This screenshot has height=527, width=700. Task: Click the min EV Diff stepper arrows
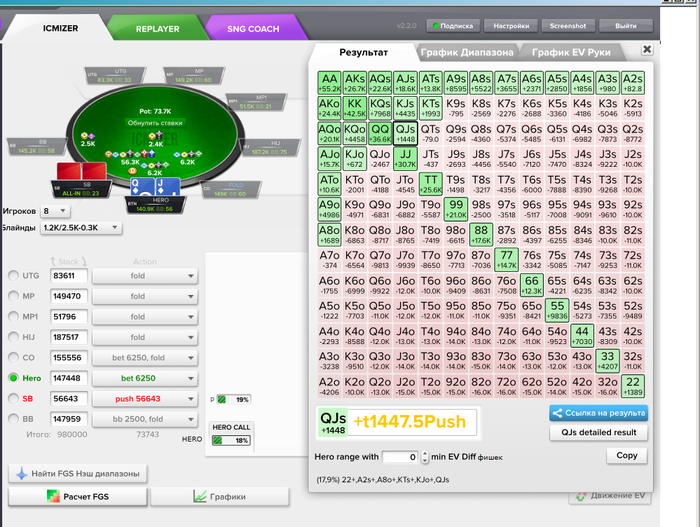point(425,457)
